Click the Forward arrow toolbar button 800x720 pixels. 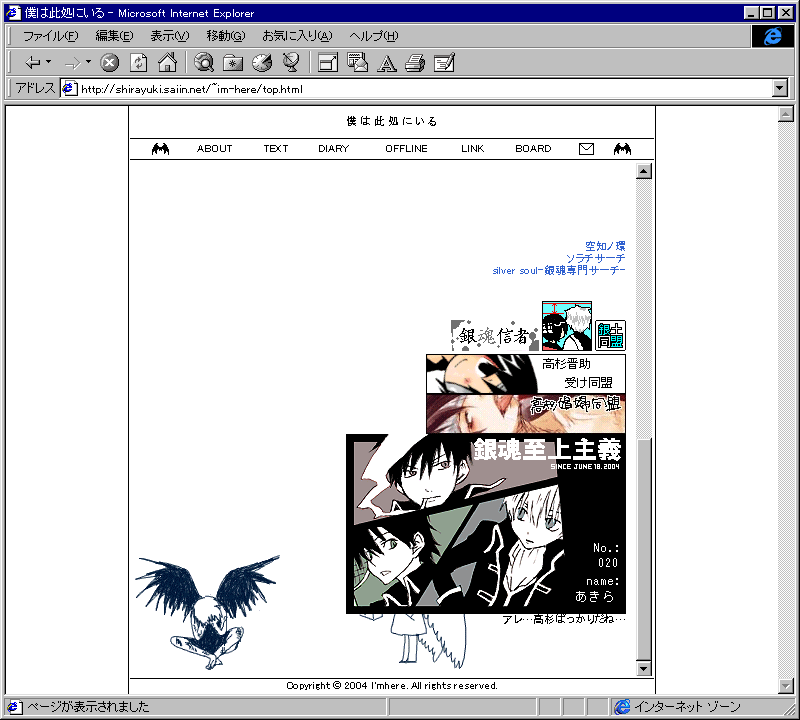click(x=73, y=63)
